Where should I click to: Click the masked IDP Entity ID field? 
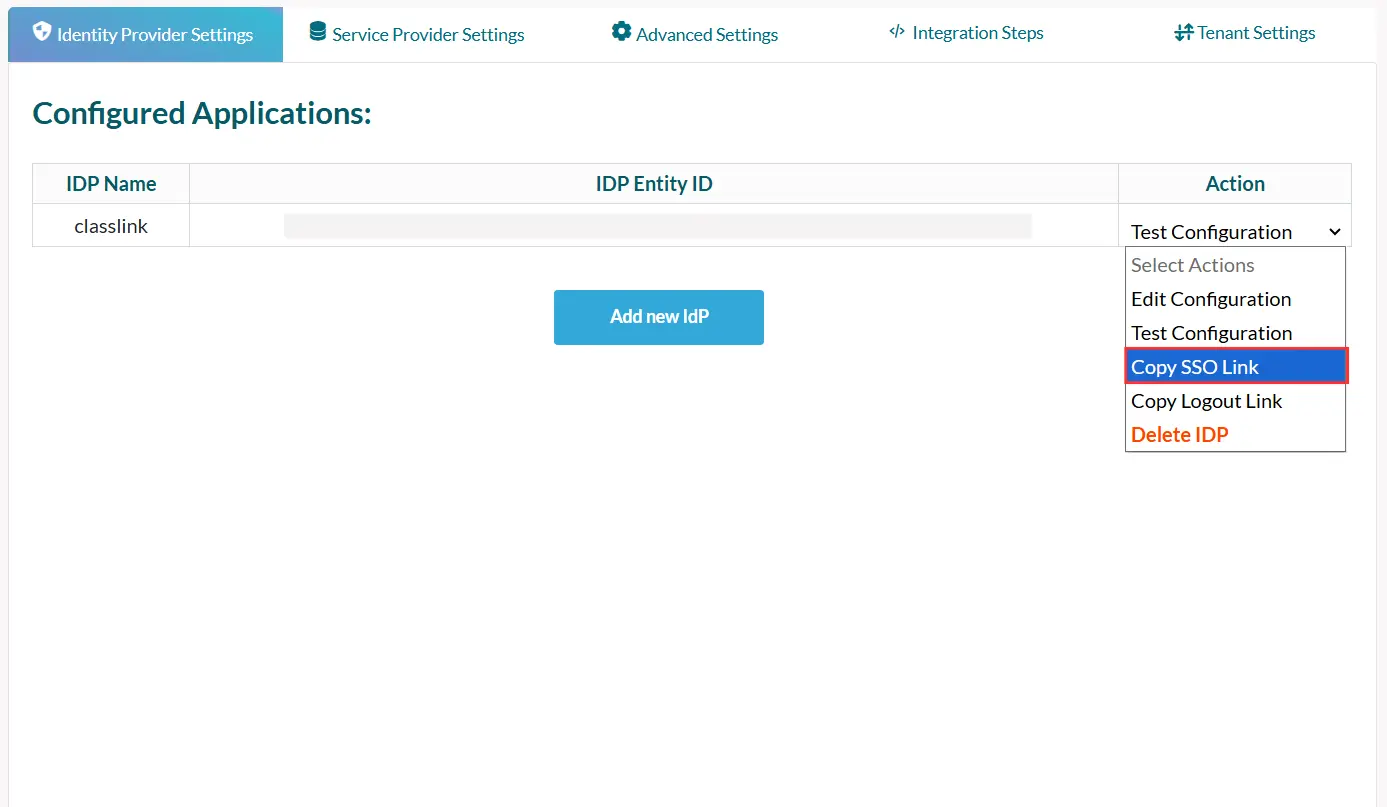(658, 225)
